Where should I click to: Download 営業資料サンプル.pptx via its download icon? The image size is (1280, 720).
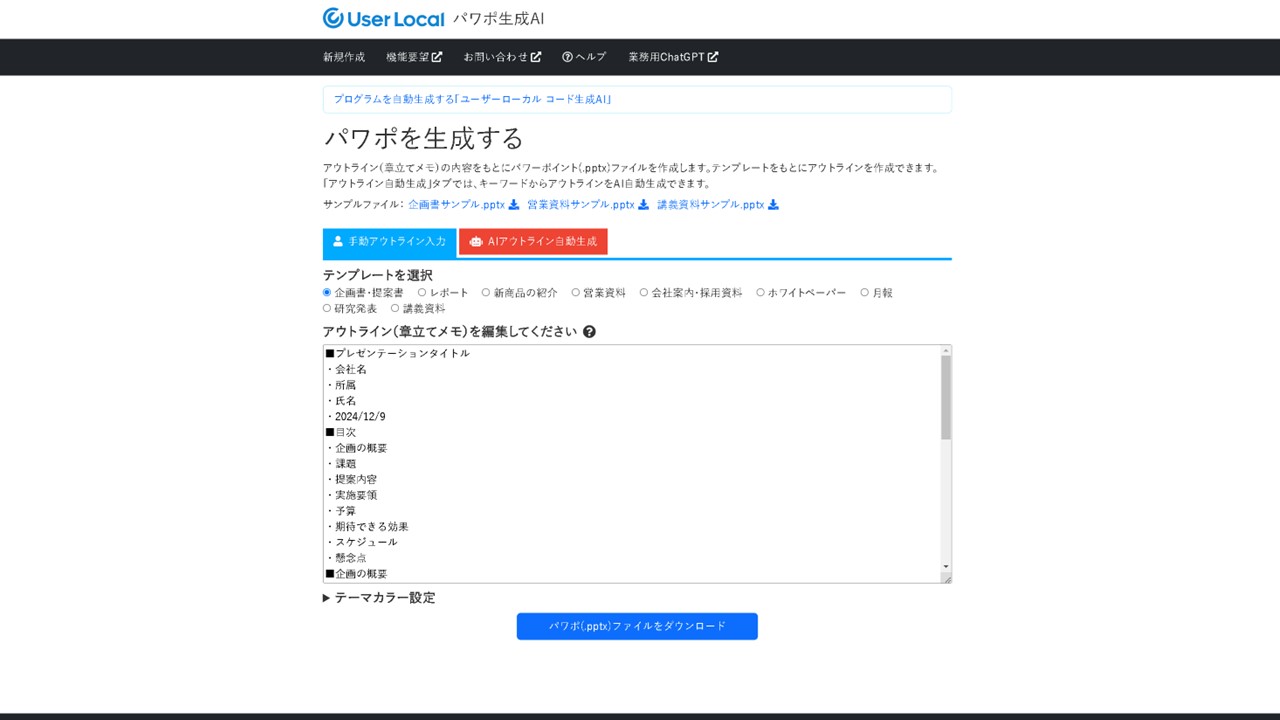[x=643, y=204]
